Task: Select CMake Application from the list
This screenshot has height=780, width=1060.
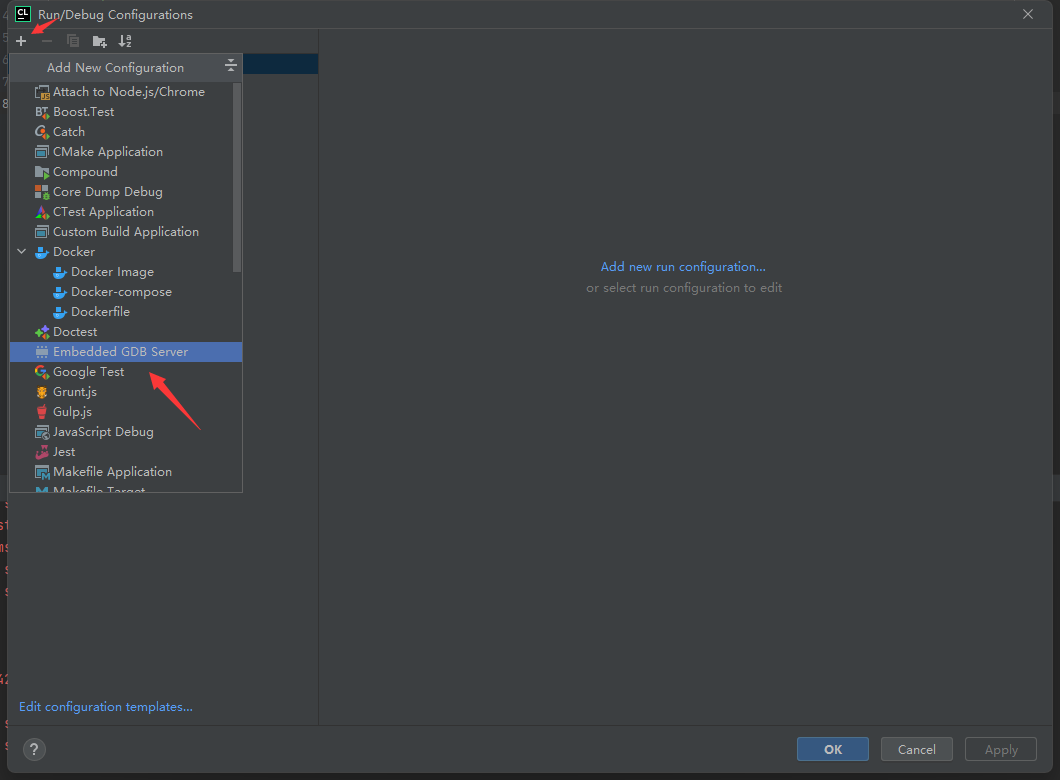Action: coord(126,152)
